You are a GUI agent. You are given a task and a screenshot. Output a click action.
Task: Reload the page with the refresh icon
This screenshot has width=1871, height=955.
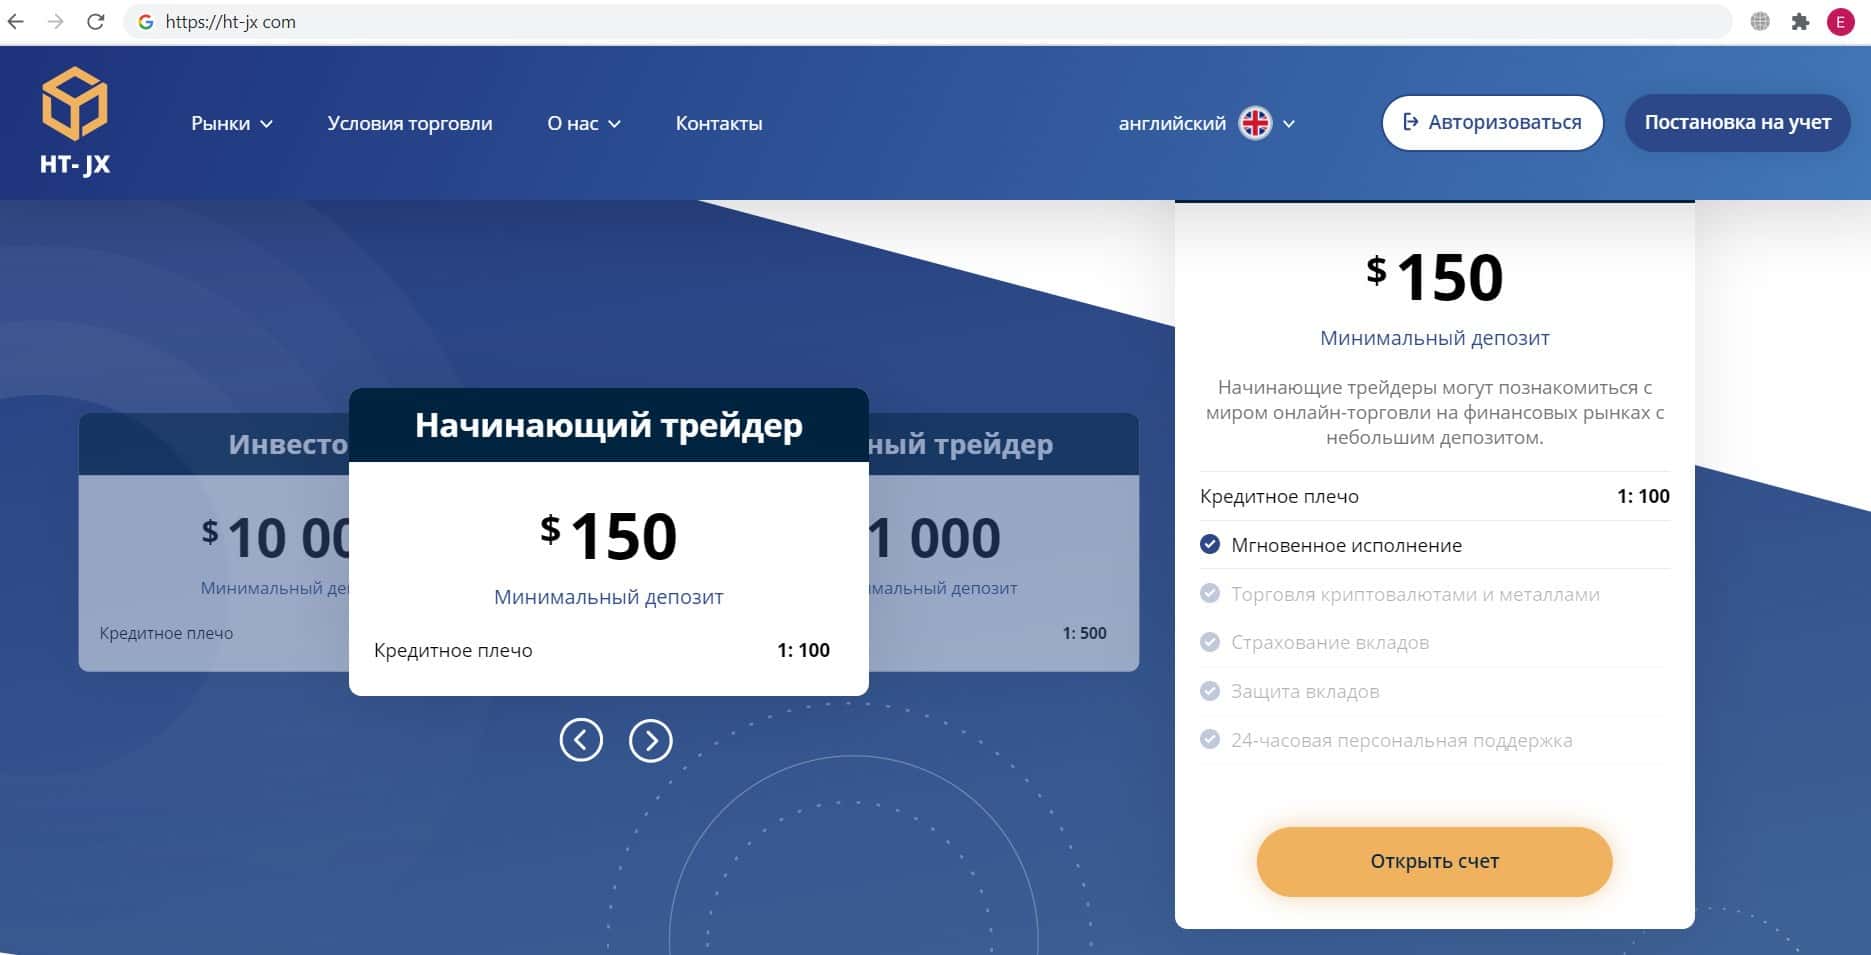[95, 21]
